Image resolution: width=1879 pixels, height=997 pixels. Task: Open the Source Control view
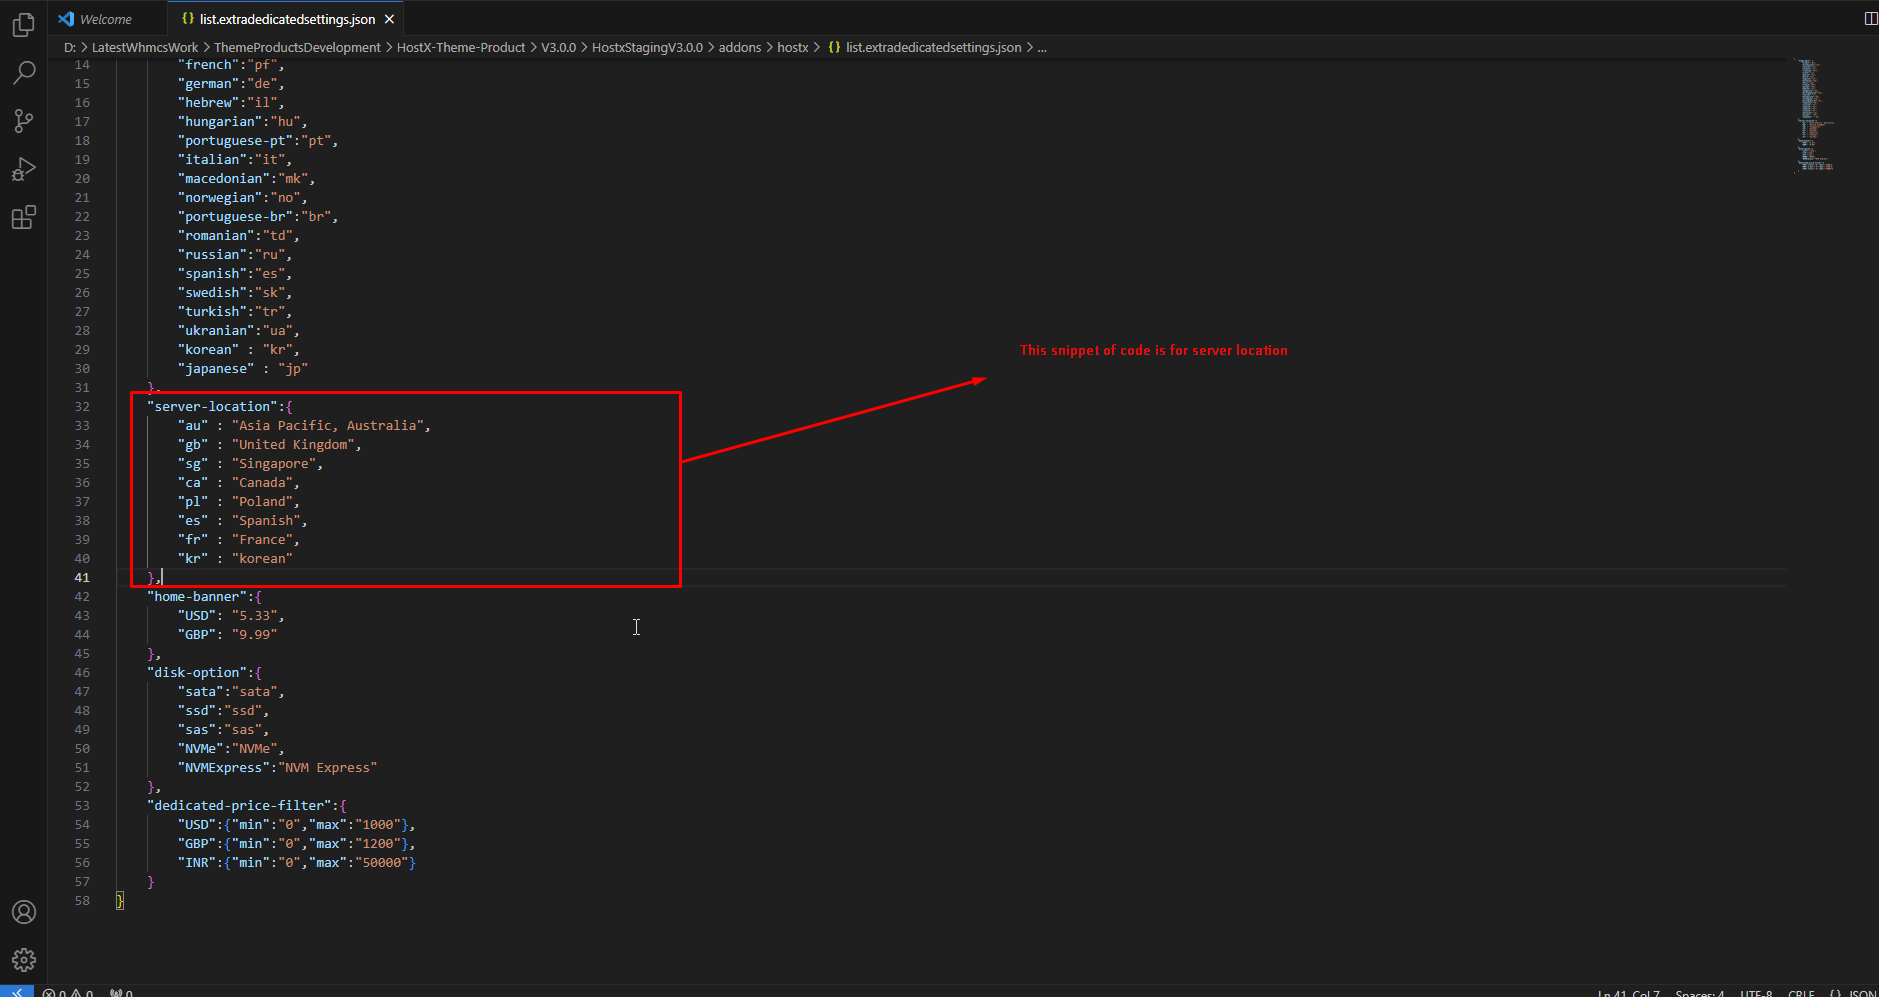tap(24, 121)
